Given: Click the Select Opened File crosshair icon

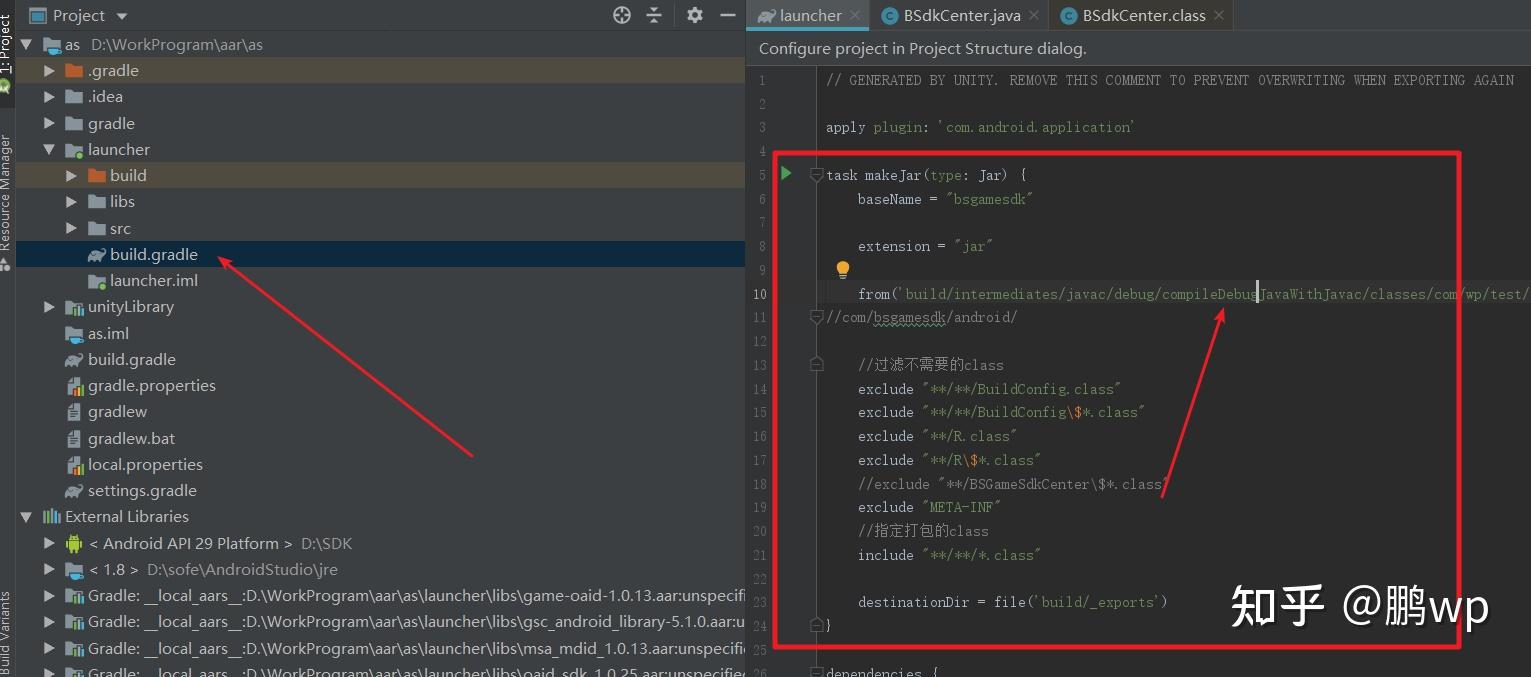Looking at the screenshot, I should coord(621,15).
